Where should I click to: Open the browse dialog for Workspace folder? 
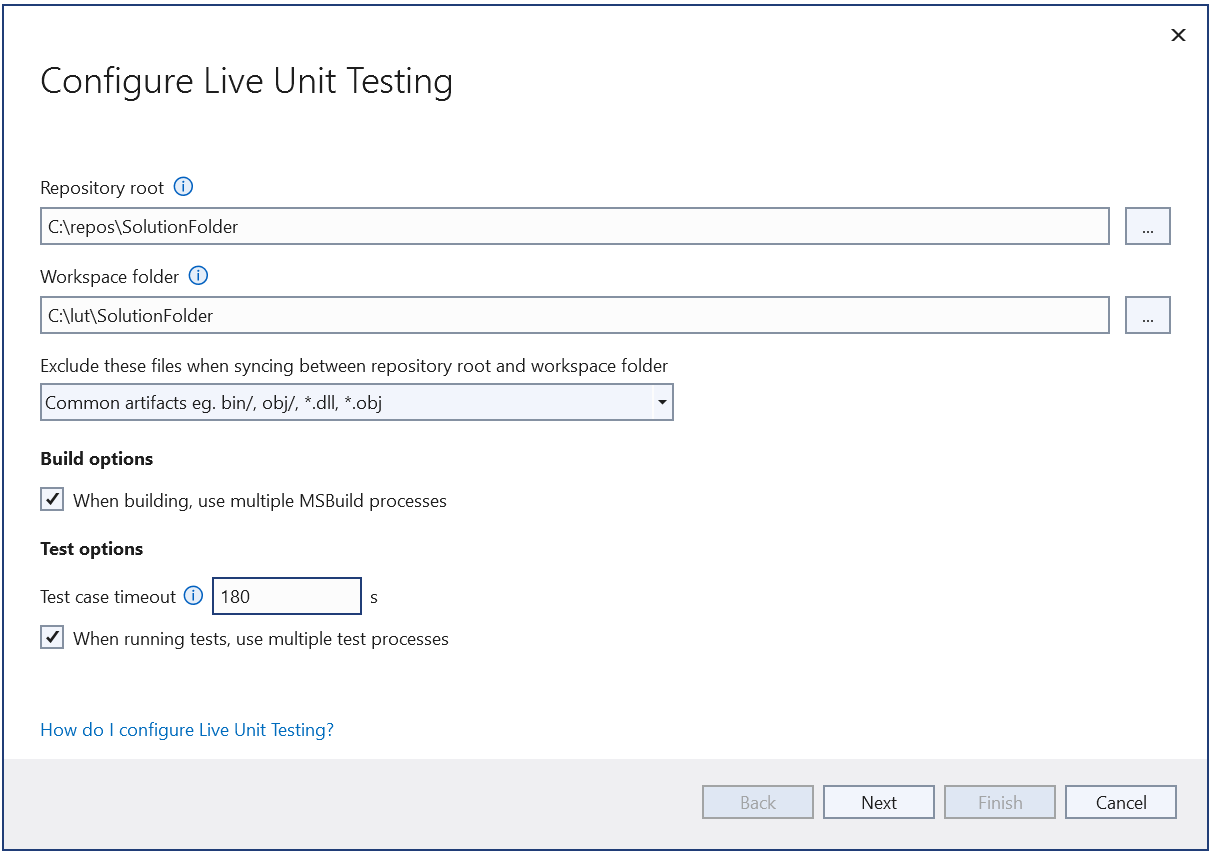pyautogui.click(x=1147, y=315)
